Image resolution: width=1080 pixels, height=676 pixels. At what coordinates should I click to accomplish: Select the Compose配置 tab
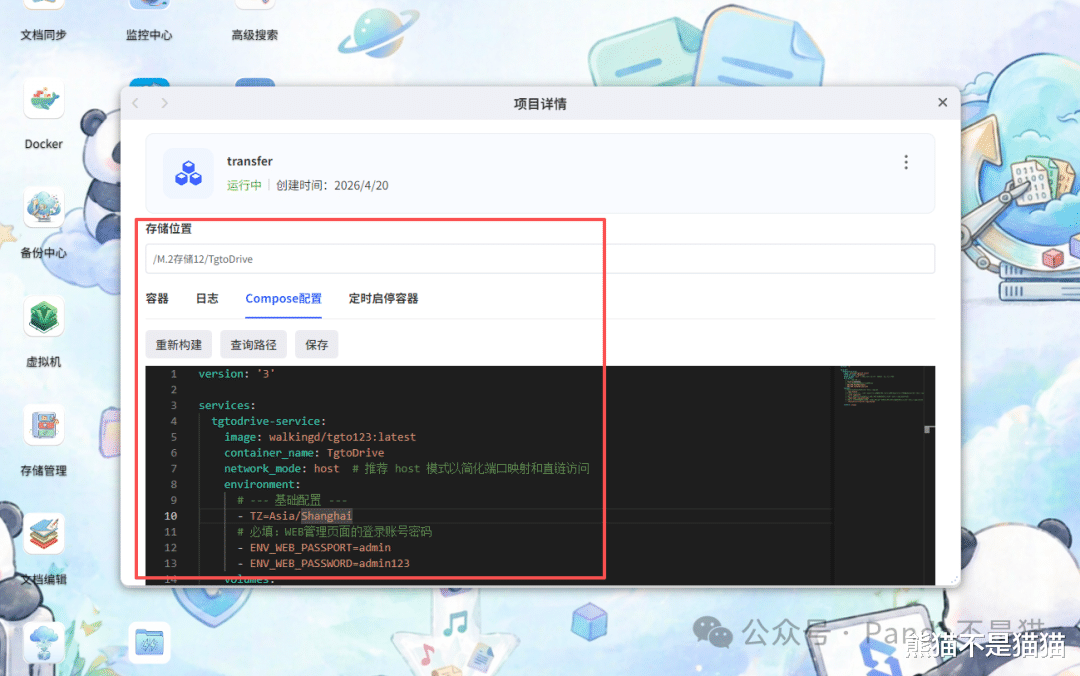click(283, 298)
